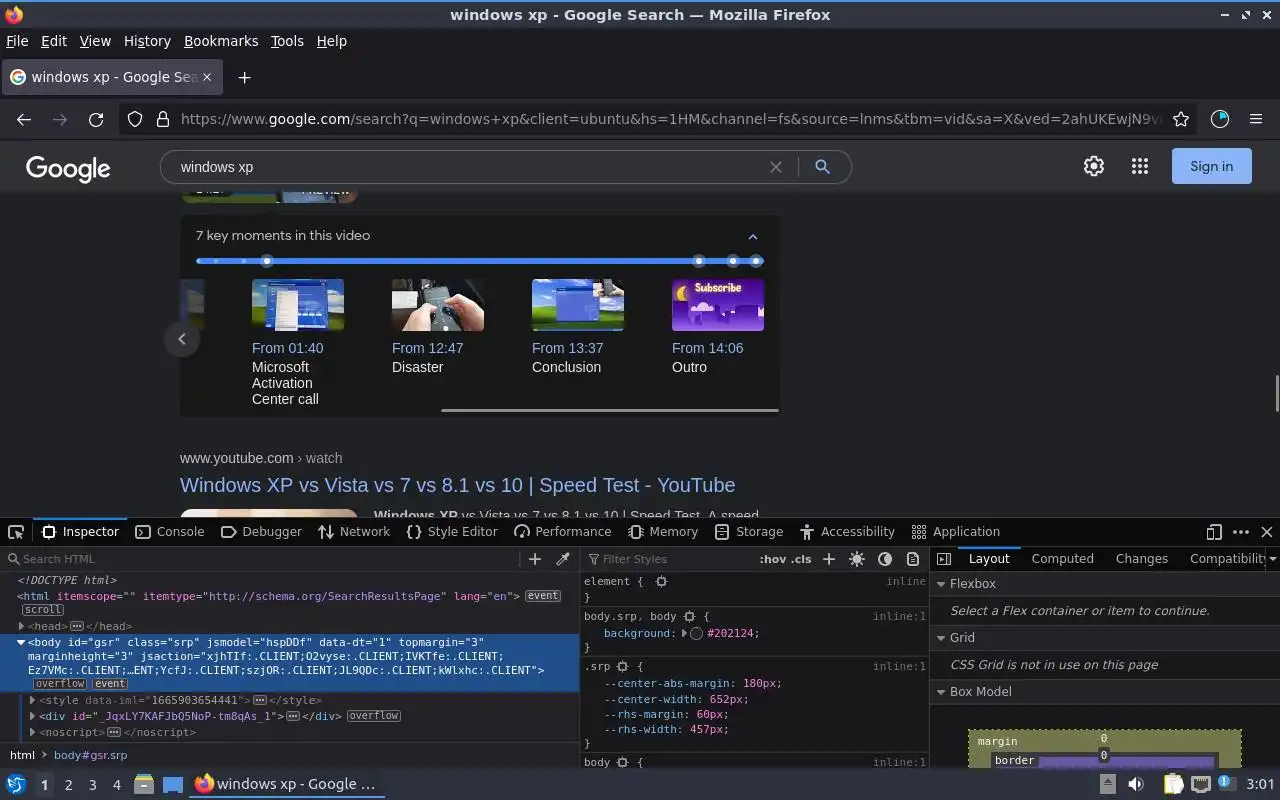
Task: Click the event badge on html element
Action: click(543, 596)
